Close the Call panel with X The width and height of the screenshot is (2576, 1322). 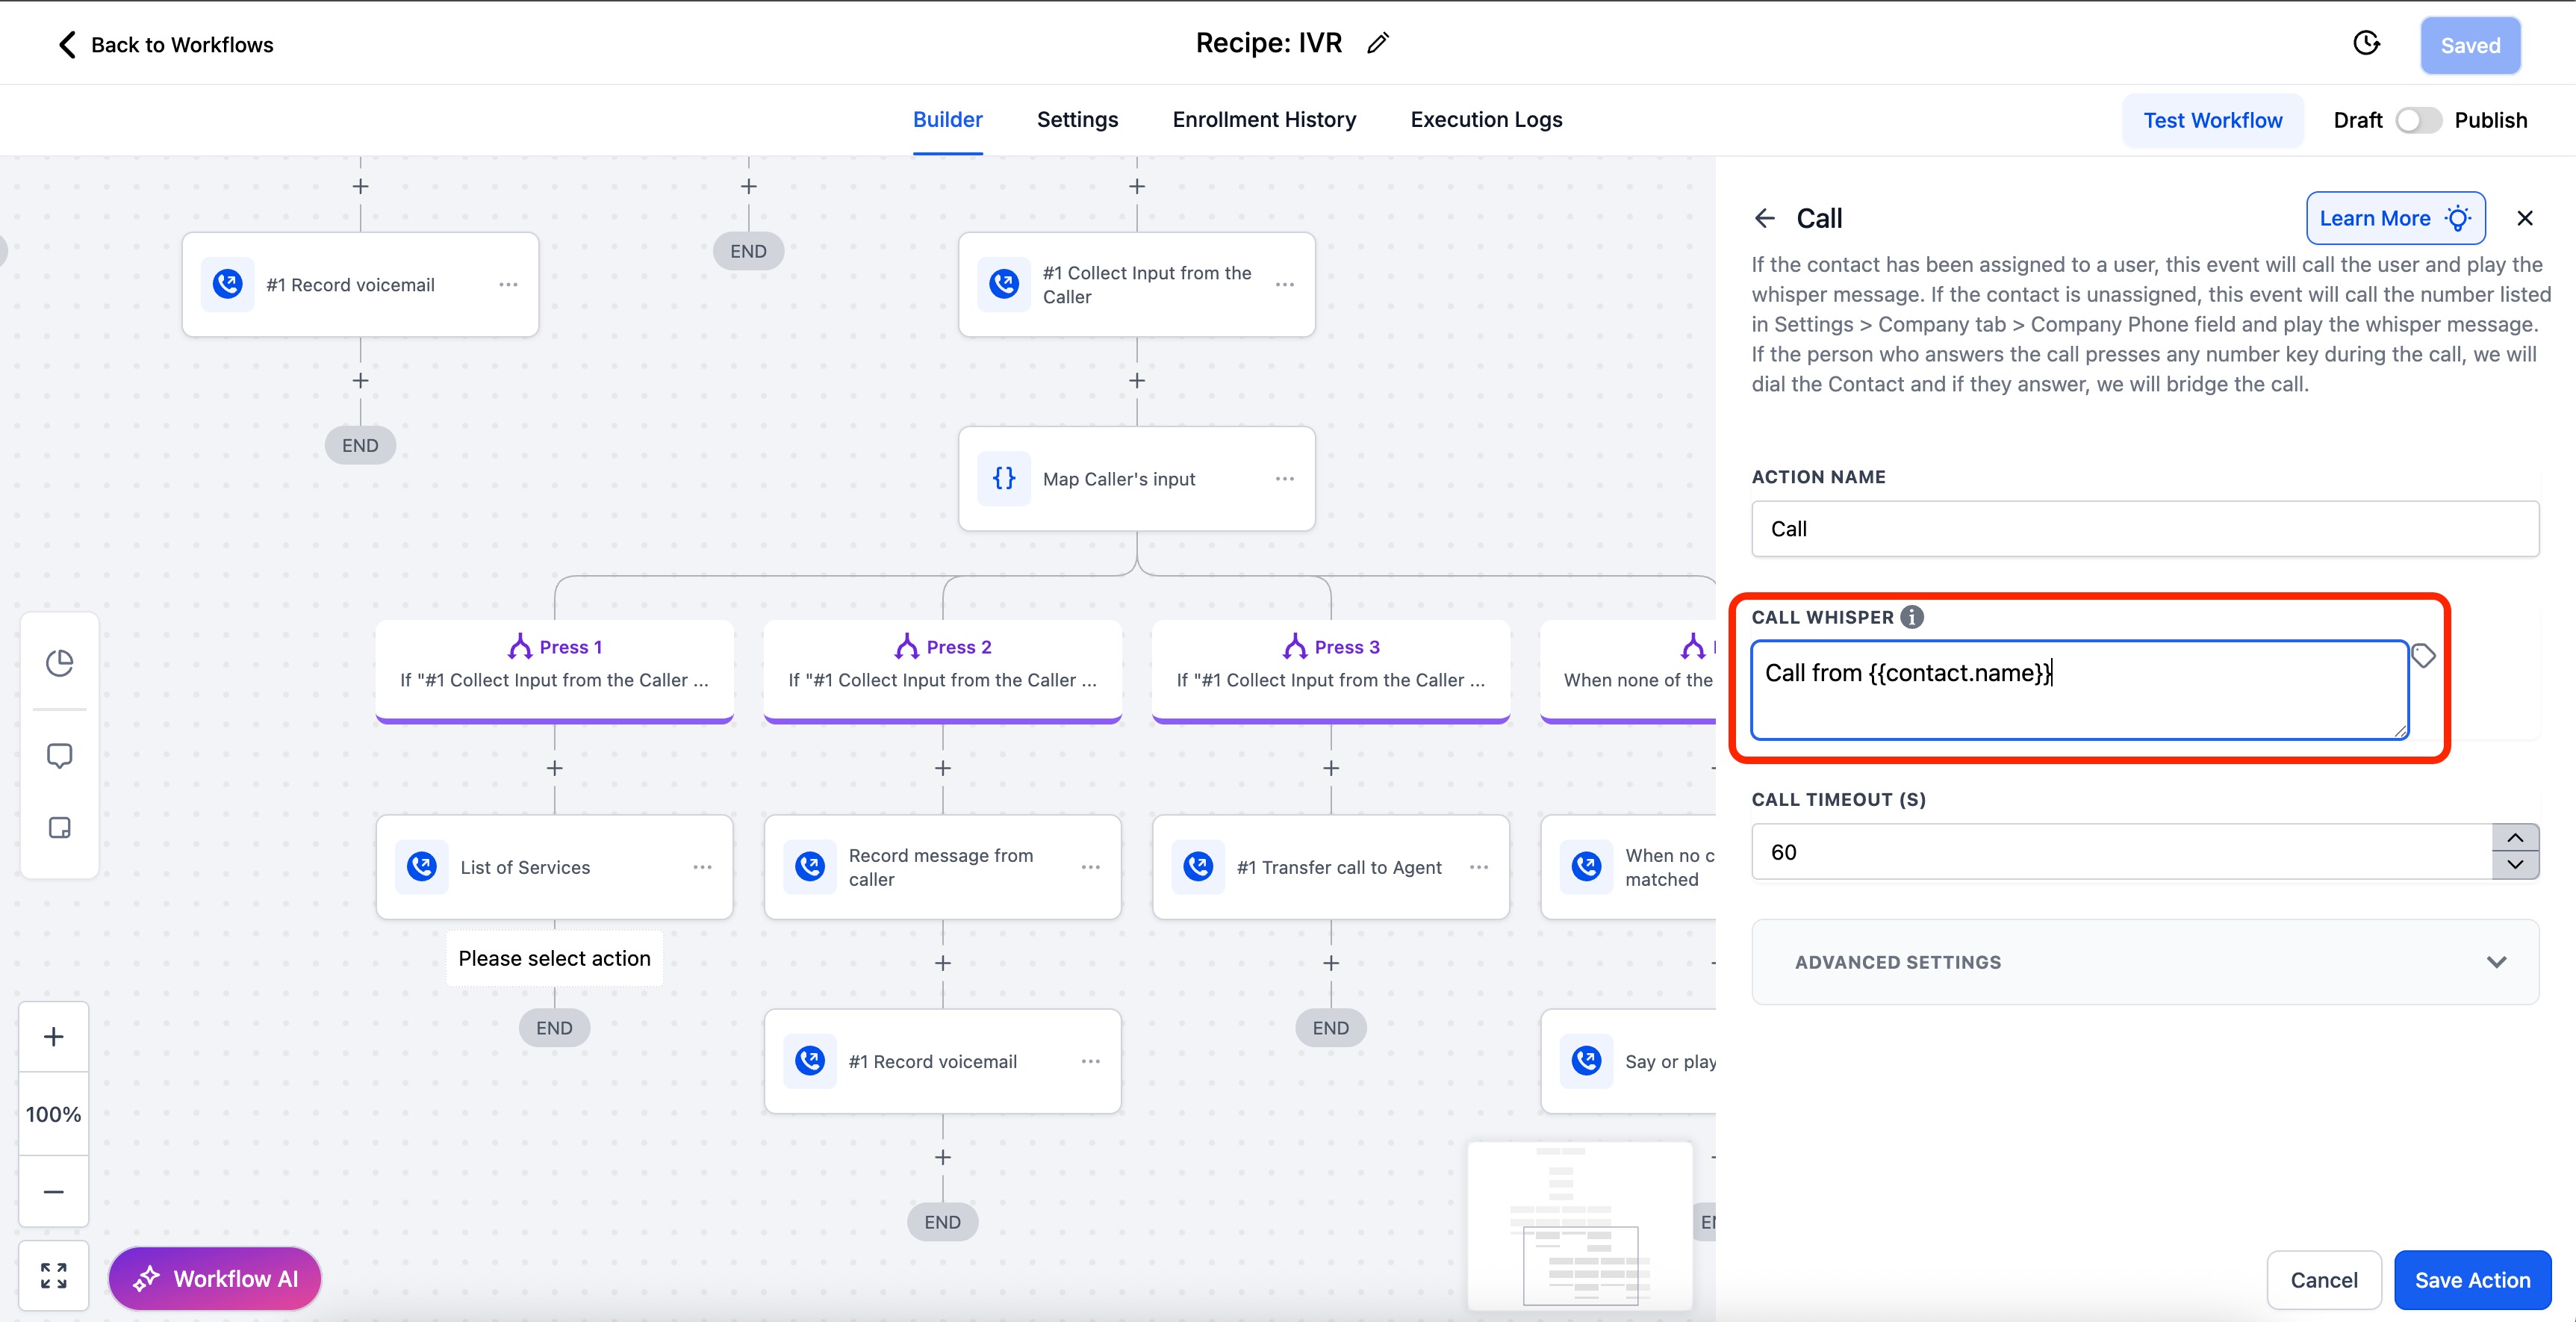[2525, 218]
